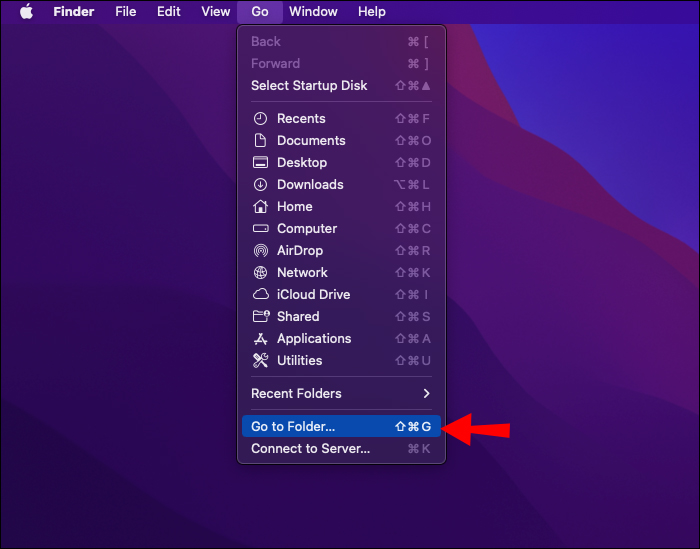Click the Utilities tools icon

point(260,361)
